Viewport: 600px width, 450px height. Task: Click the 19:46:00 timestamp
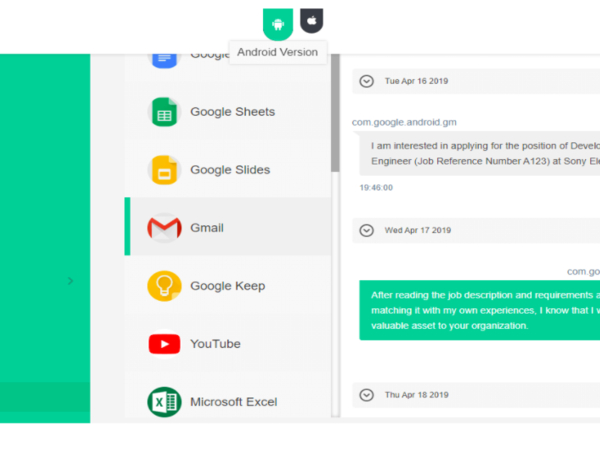(x=376, y=188)
